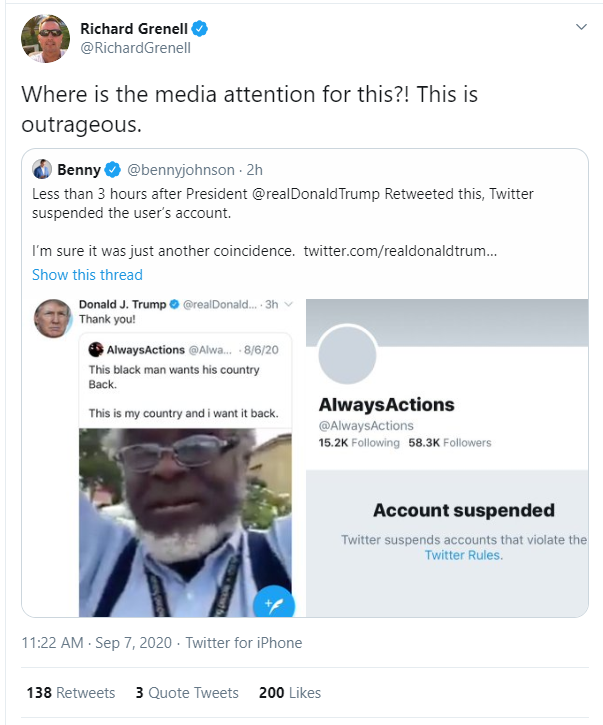This screenshot has width=603, height=725.
Task: Click the "Twitter for iPhone" source link
Action: (244, 643)
